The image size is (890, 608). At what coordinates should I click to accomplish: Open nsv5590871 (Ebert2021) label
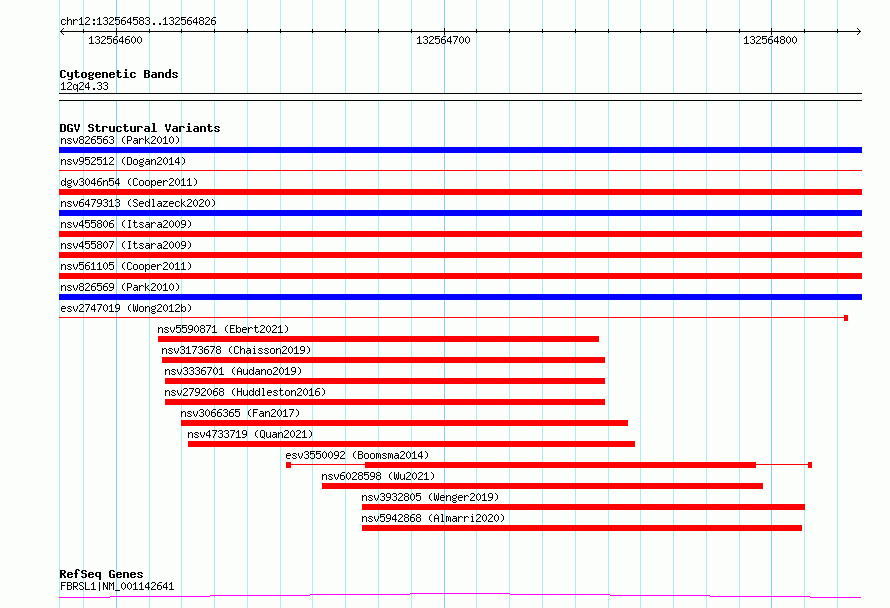tap(223, 329)
